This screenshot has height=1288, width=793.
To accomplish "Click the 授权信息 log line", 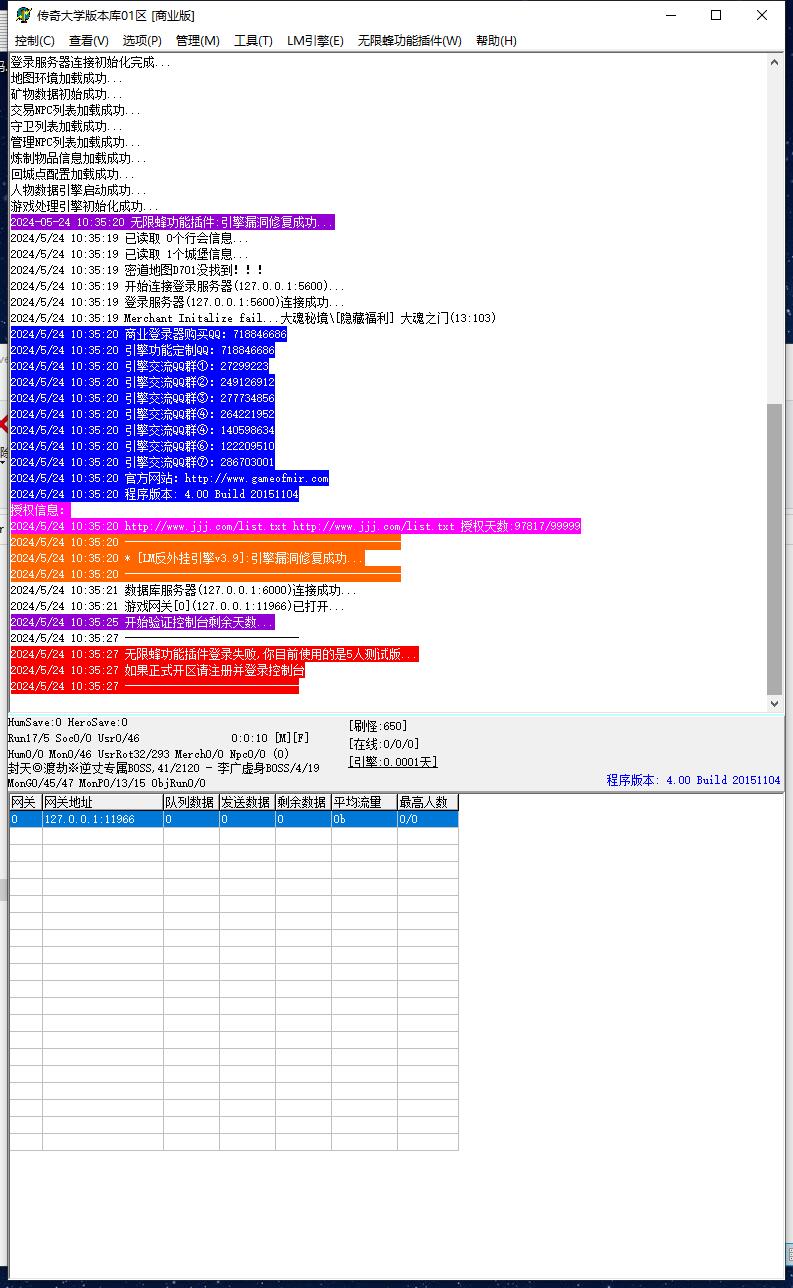I will tap(40, 510).
